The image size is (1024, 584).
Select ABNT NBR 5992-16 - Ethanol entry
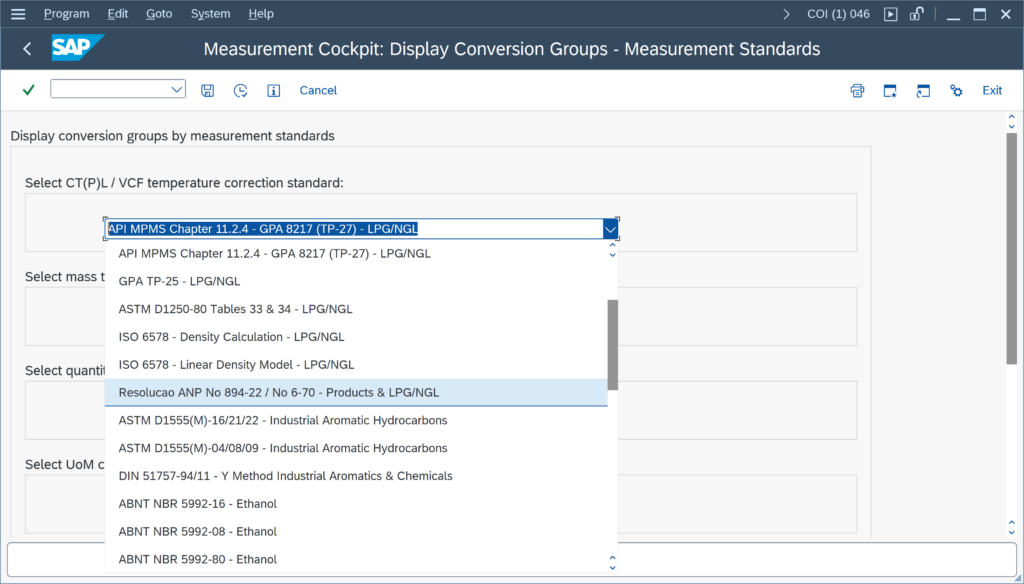point(197,504)
